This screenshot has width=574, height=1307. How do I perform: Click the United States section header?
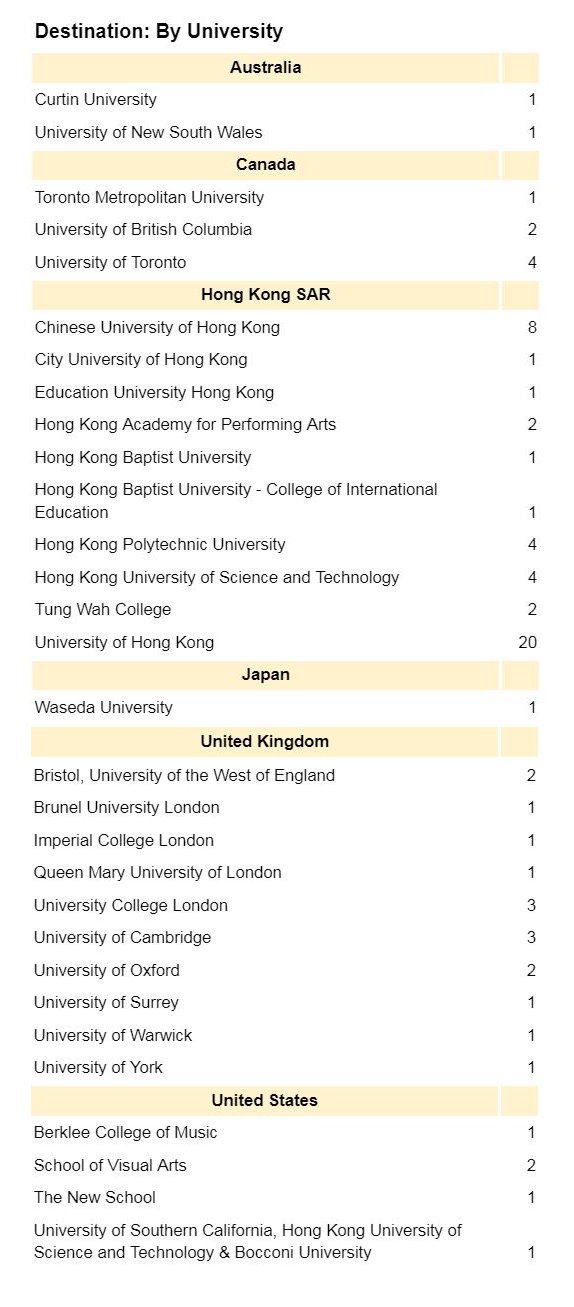pyautogui.click(x=265, y=1100)
